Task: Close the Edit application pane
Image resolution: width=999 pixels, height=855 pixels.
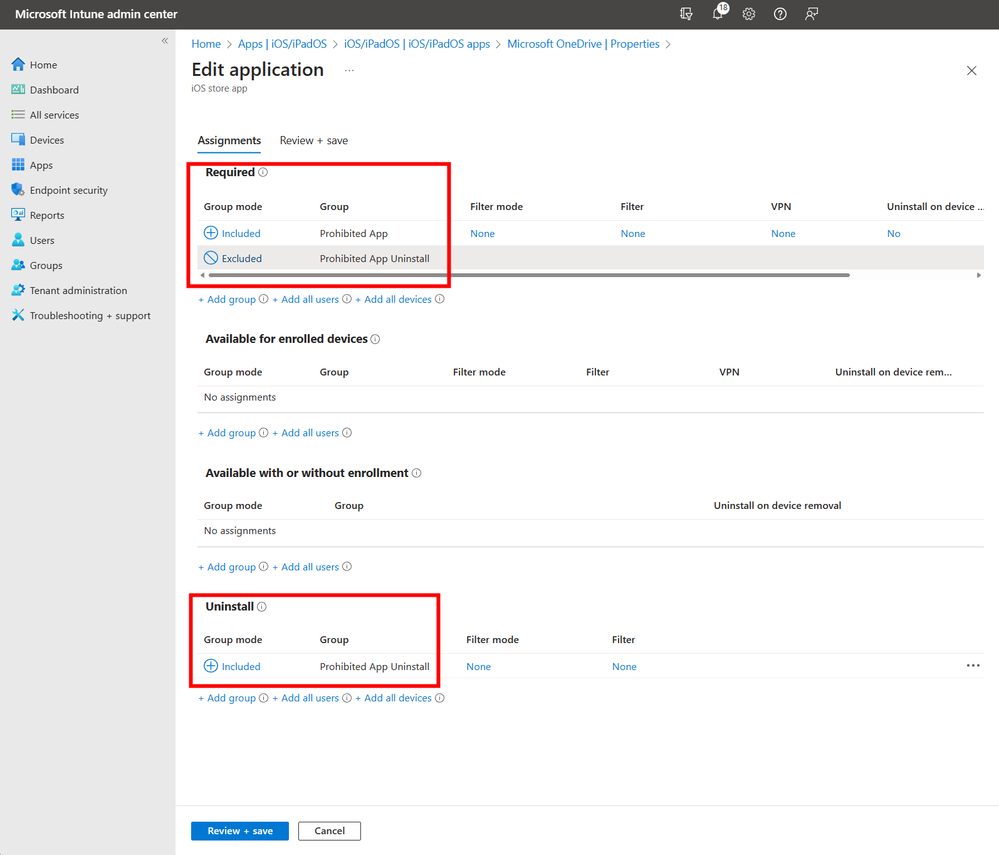Action: [x=971, y=71]
